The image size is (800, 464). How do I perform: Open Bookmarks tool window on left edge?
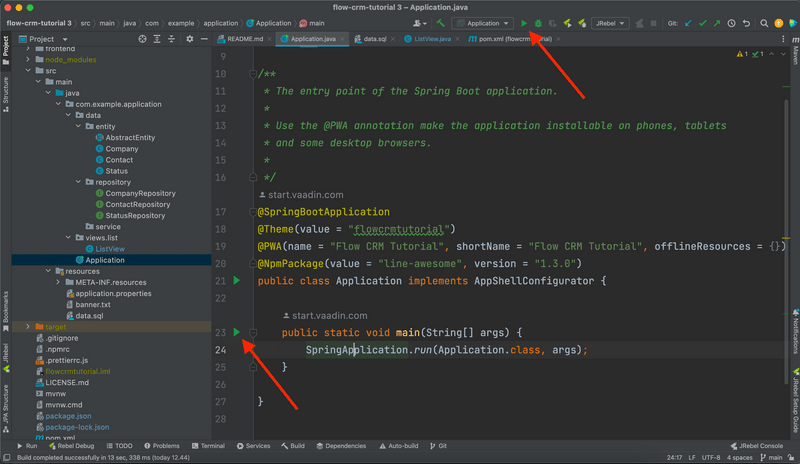click(x=6, y=311)
